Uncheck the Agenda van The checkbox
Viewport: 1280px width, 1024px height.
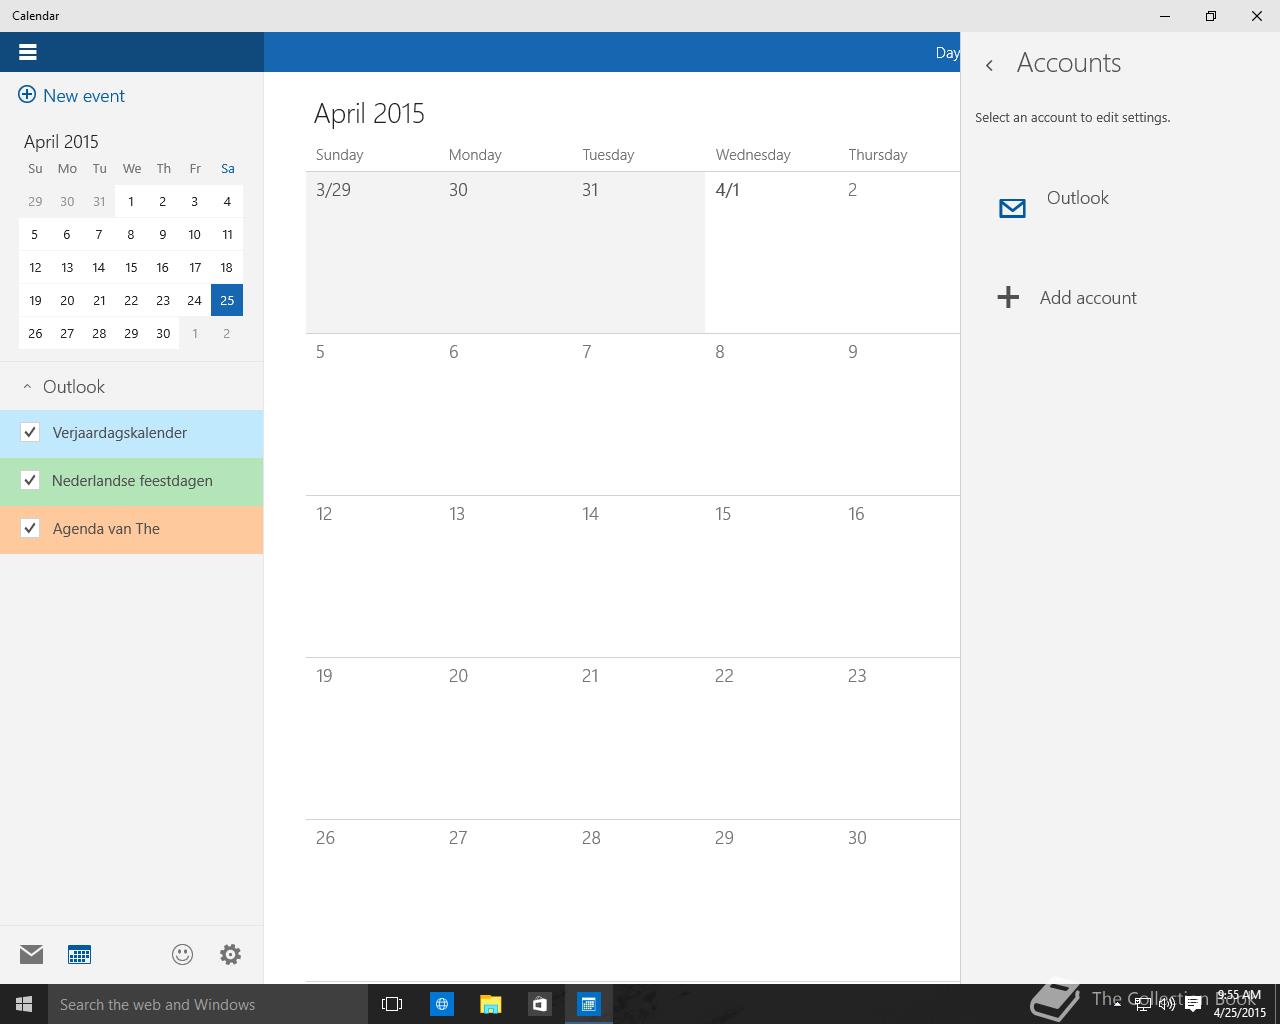(x=30, y=528)
